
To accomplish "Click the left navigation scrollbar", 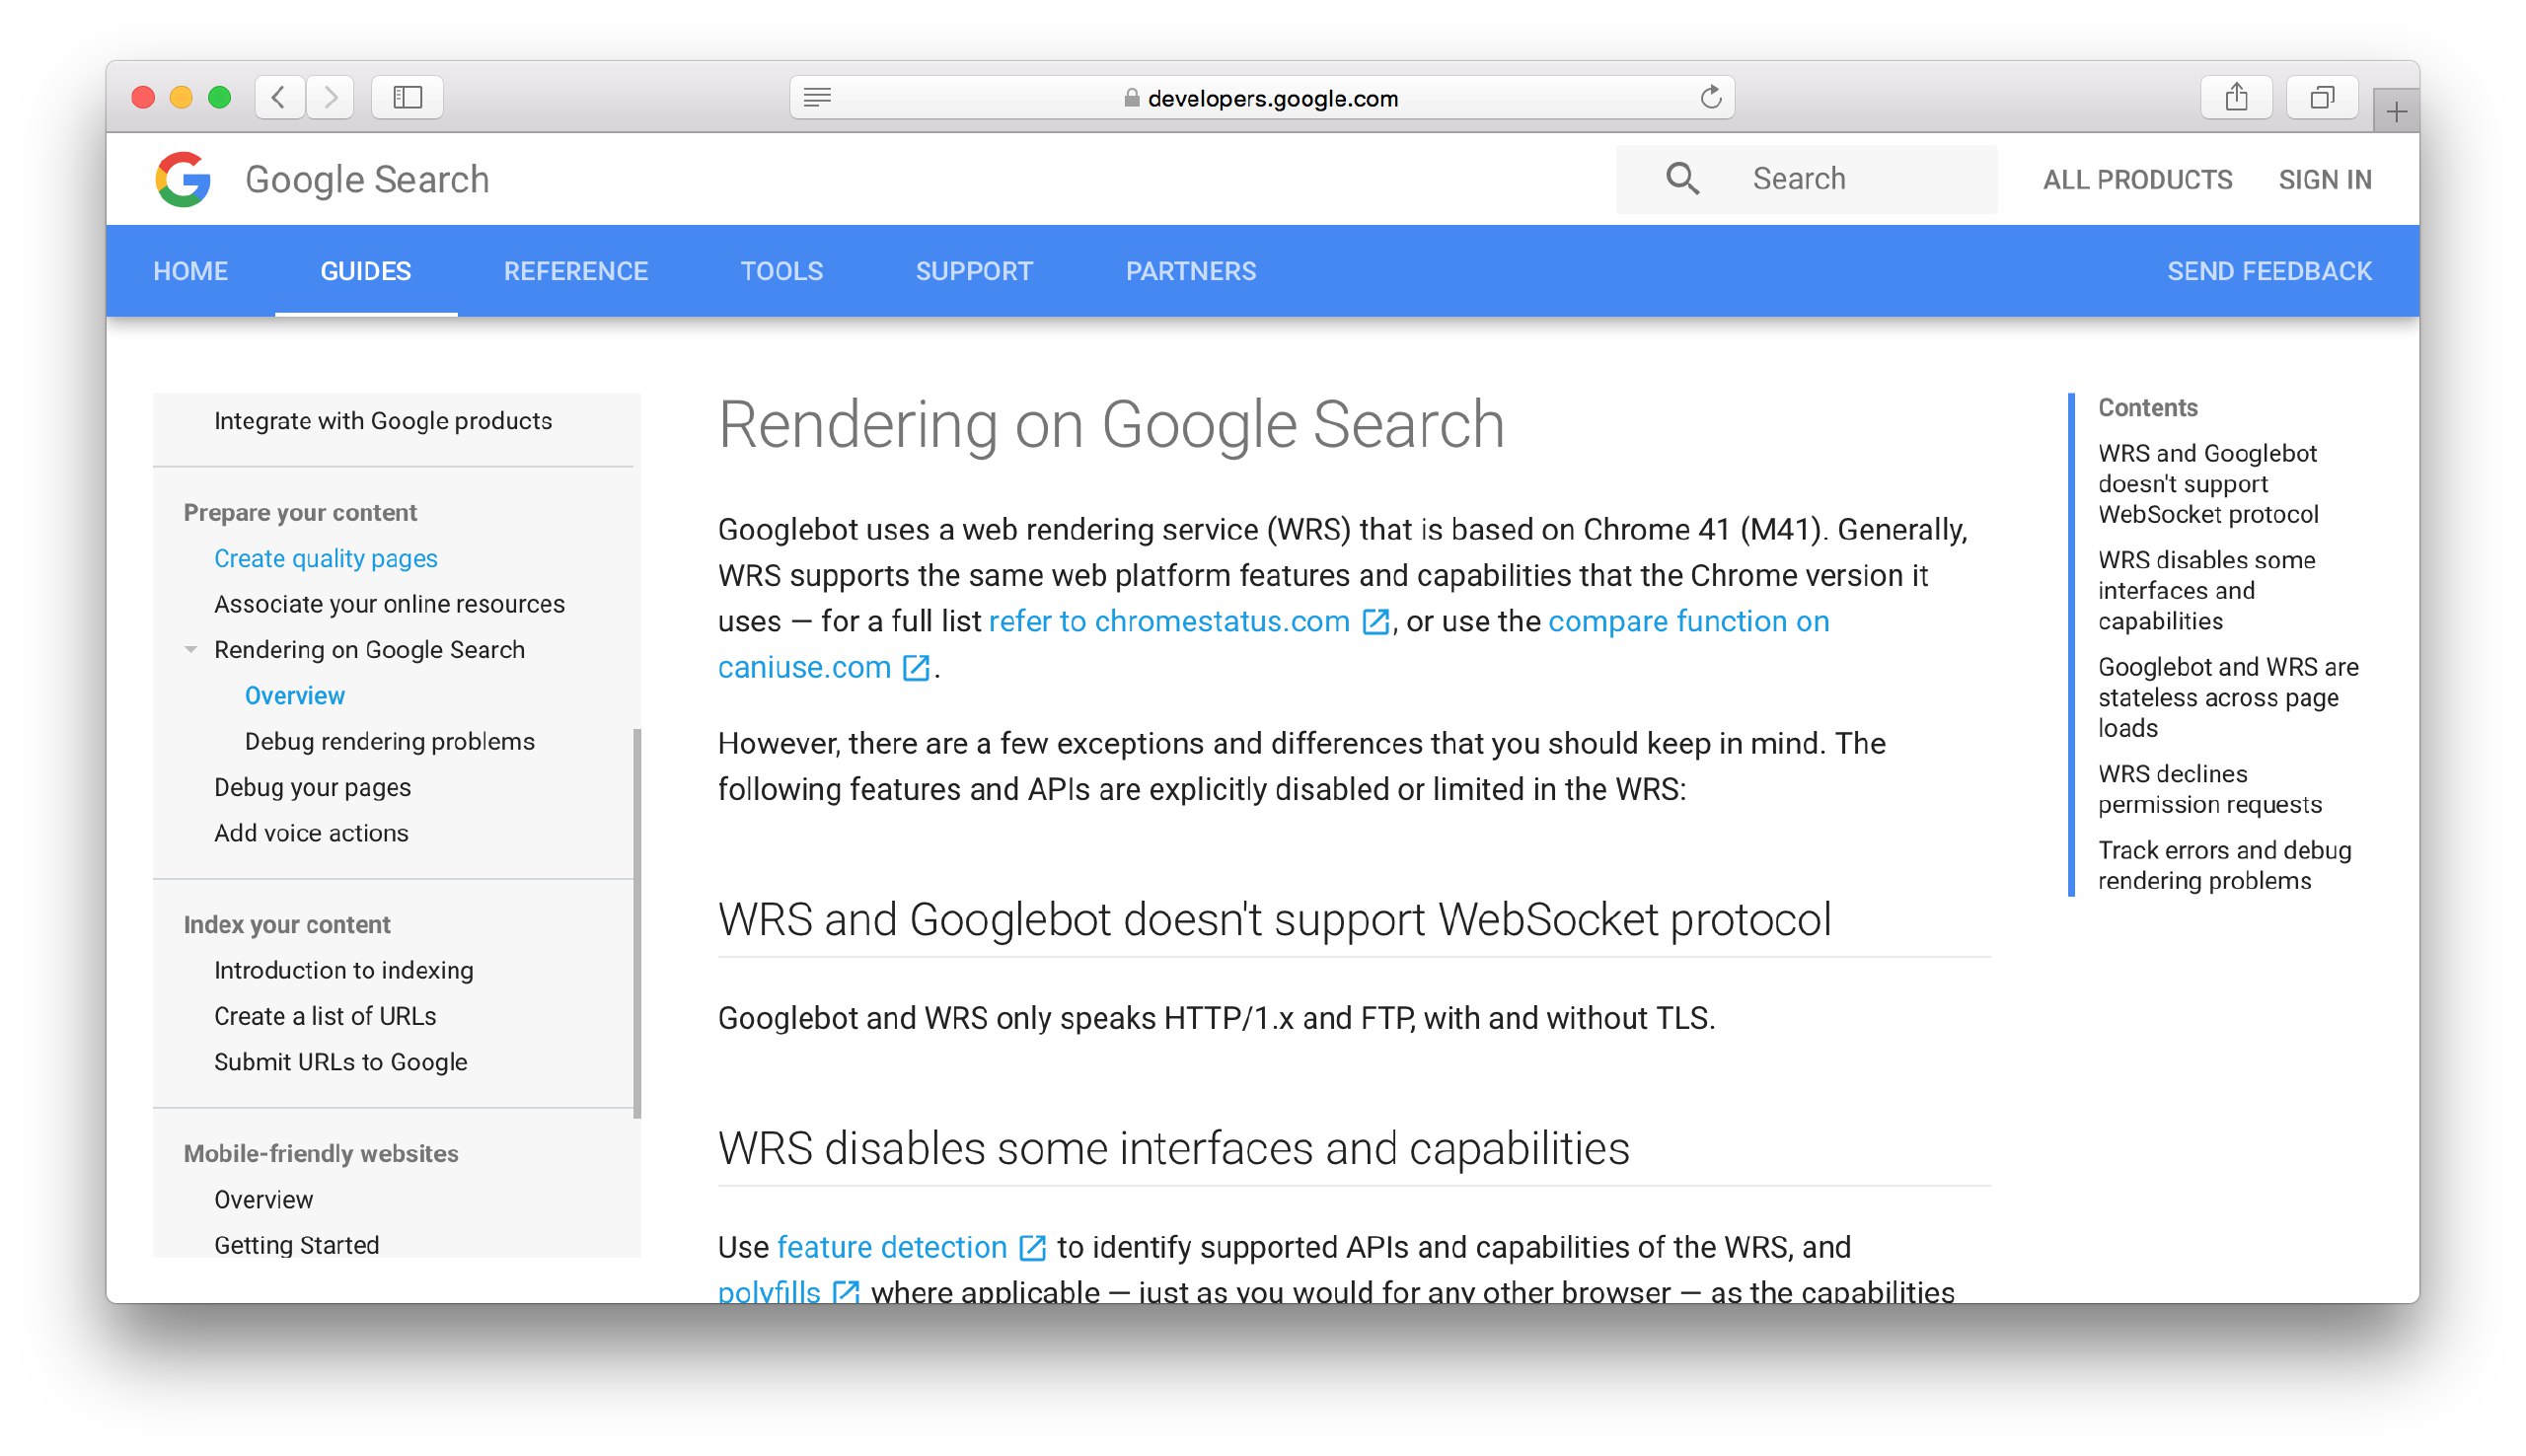I will (637, 922).
